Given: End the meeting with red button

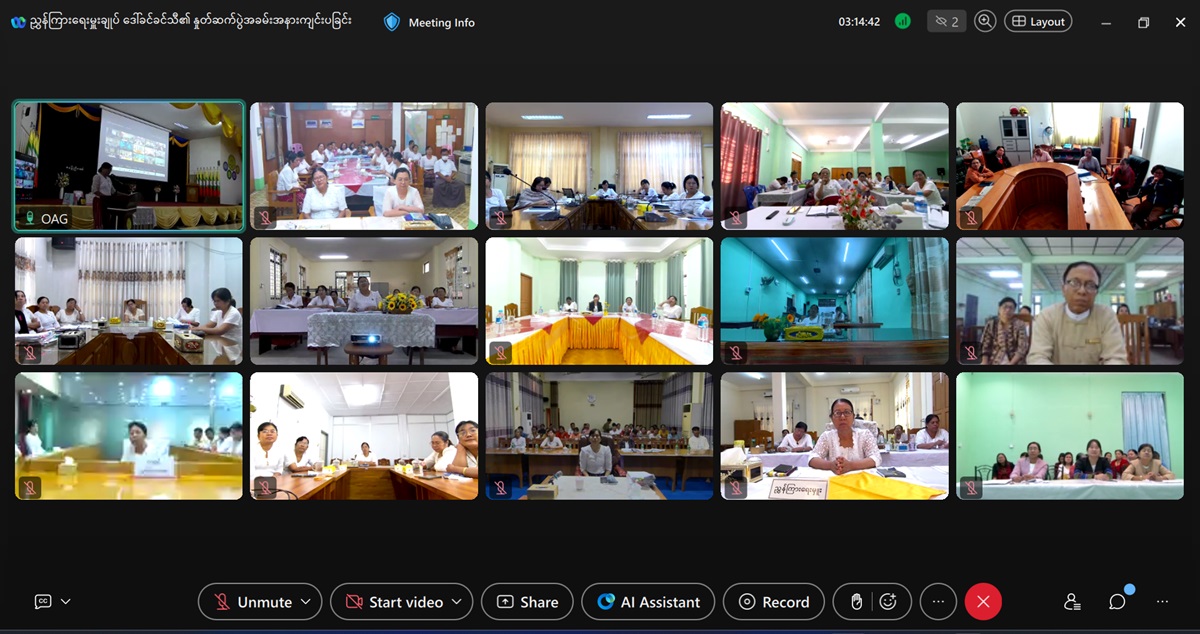Looking at the screenshot, I should [982, 602].
